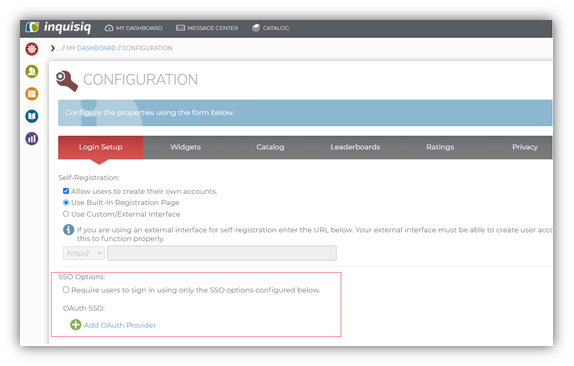Image resolution: width=574 pixels, height=366 pixels.
Task: Click the 'SSO Options:' label
Action: click(82, 277)
